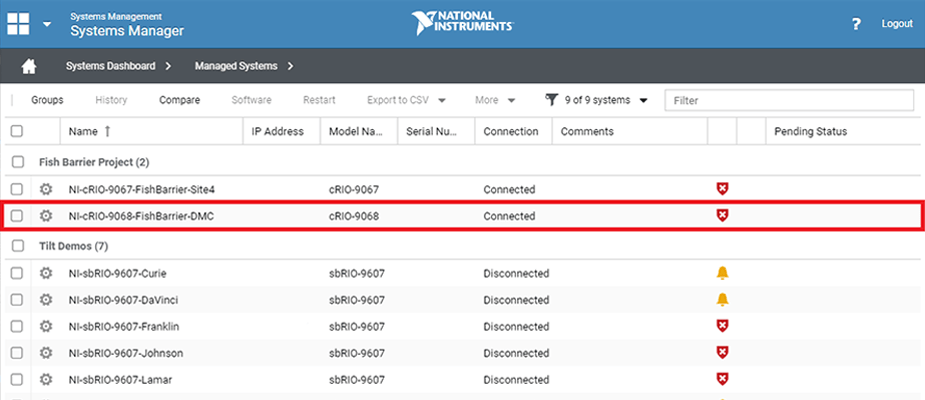Click the National Instruments logo
The height and width of the screenshot is (400, 925).
tap(462, 23)
